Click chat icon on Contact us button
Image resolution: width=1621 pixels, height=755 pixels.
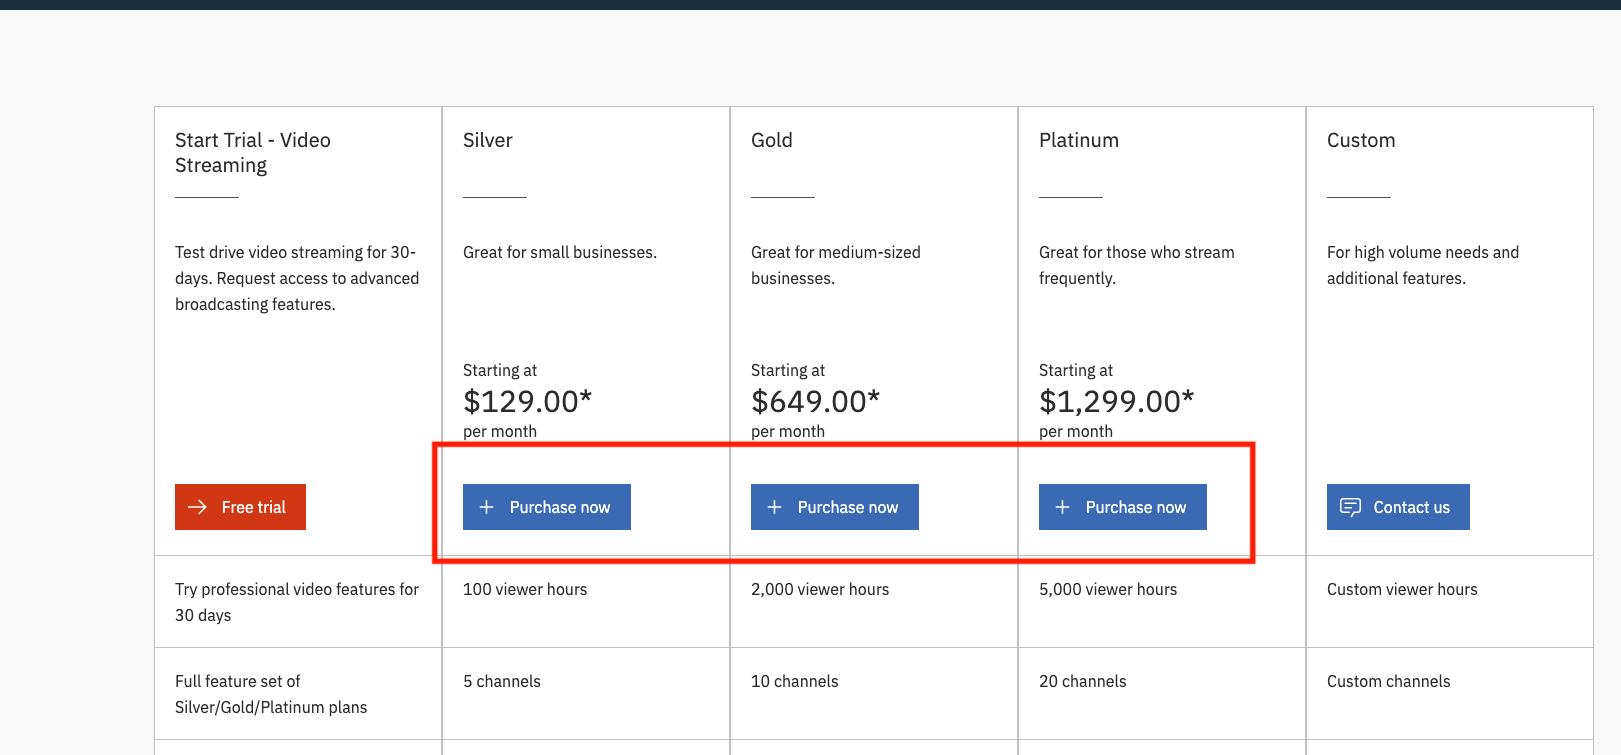click(x=1350, y=507)
